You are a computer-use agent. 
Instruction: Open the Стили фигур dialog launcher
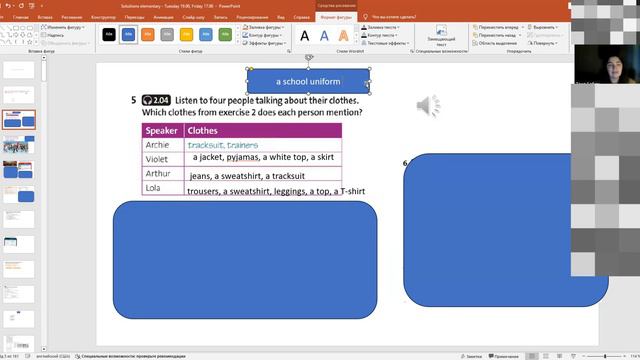pos(289,51)
